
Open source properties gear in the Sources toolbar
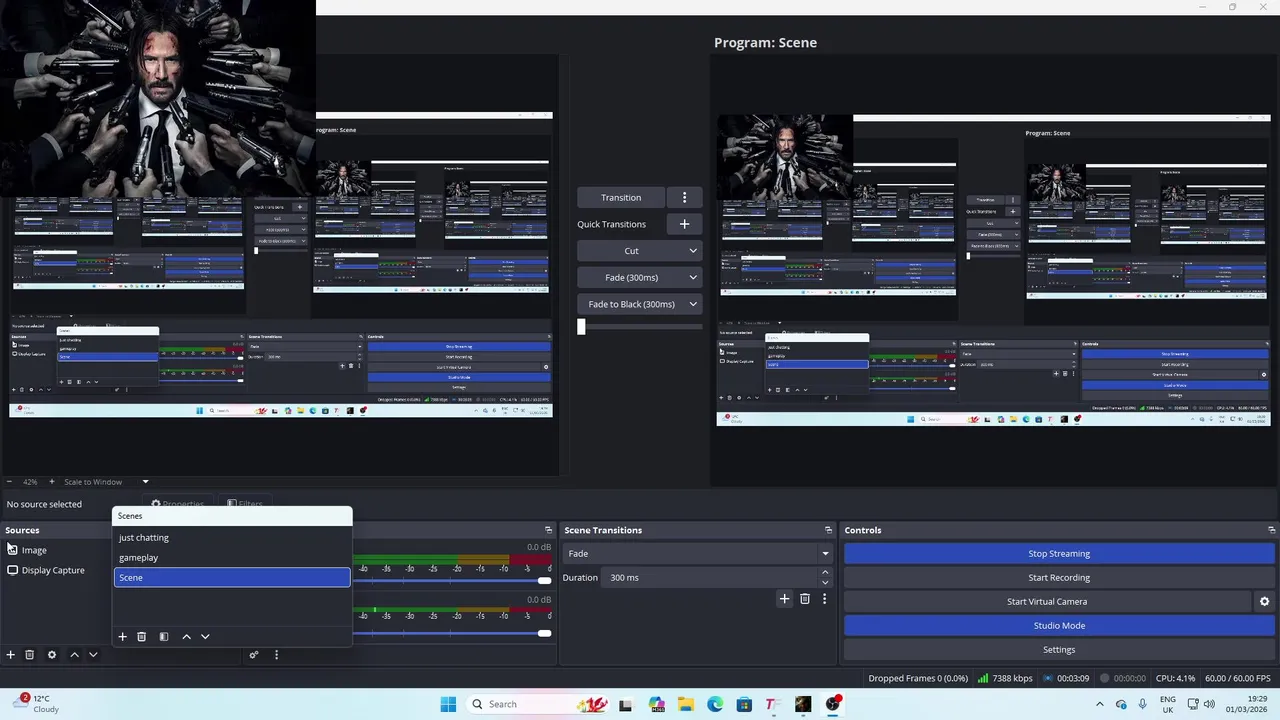(52, 655)
